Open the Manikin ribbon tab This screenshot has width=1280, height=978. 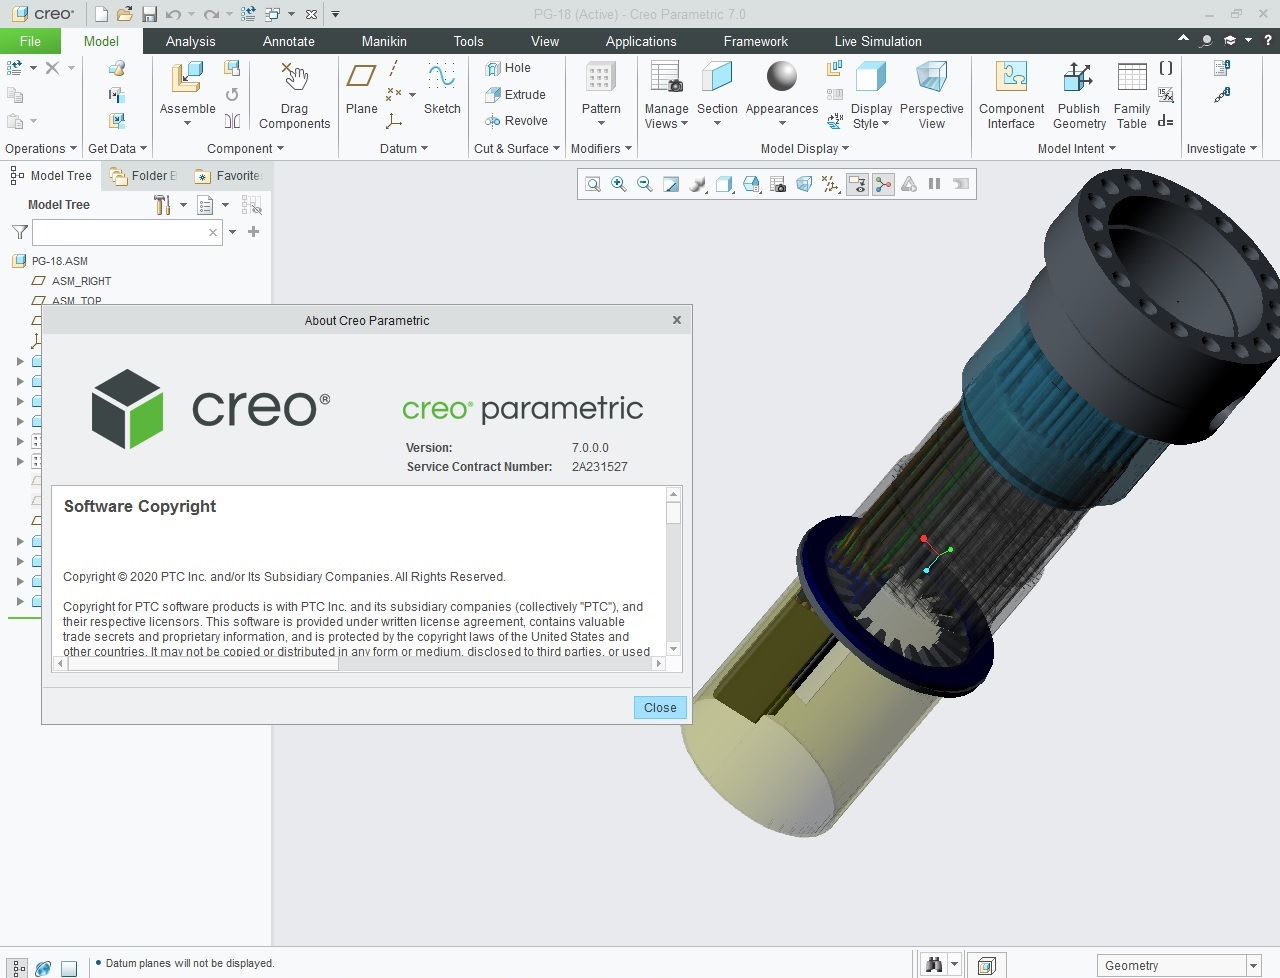pos(384,41)
